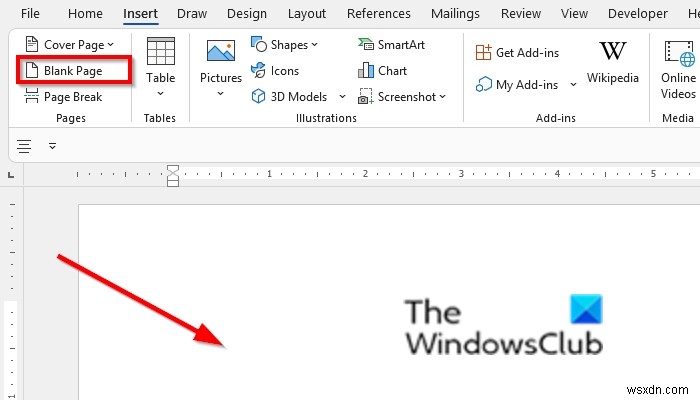This screenshot has width=700, height=400.
Task: Click the Online Videos icon
Action: [679, 53]
